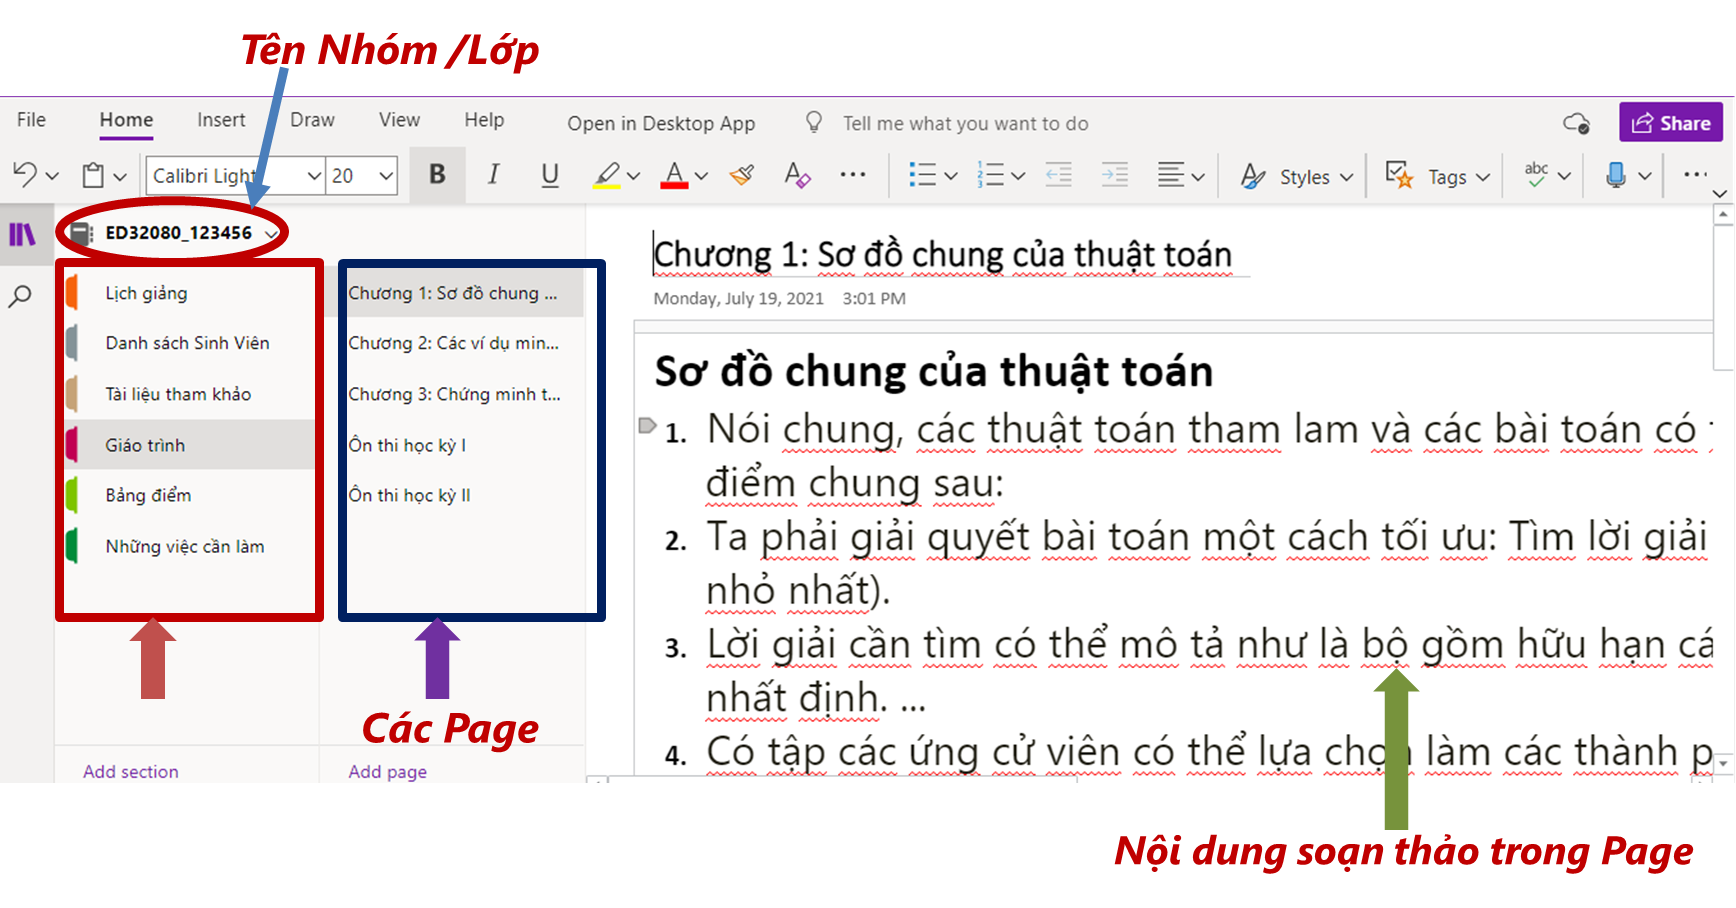This screenshot has width=1736, height=908.
Task: Click the Dictate microphone icon
Action: tap(1615, 176)
